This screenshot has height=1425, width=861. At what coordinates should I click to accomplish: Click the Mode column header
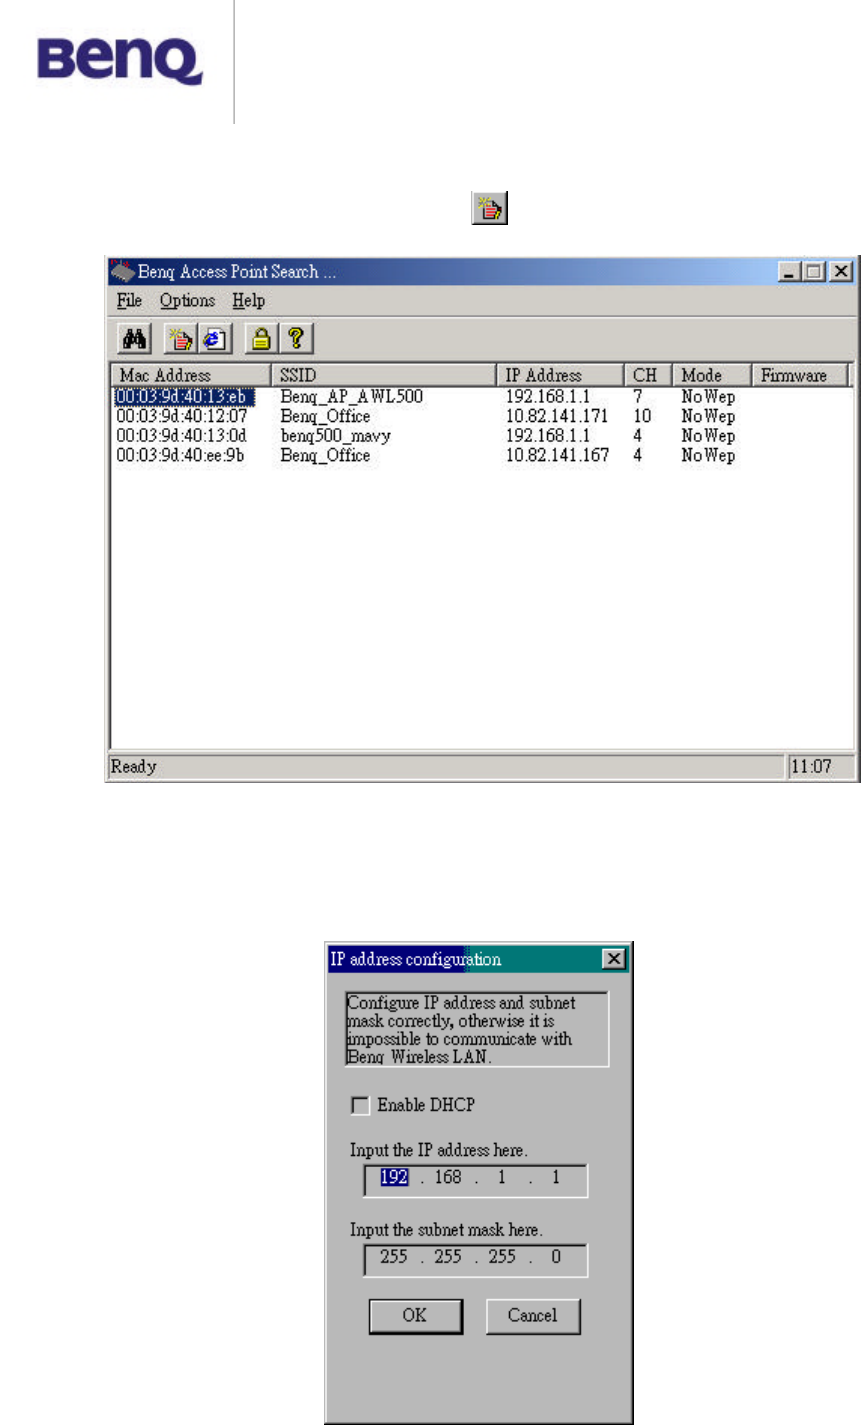point(711,375)
